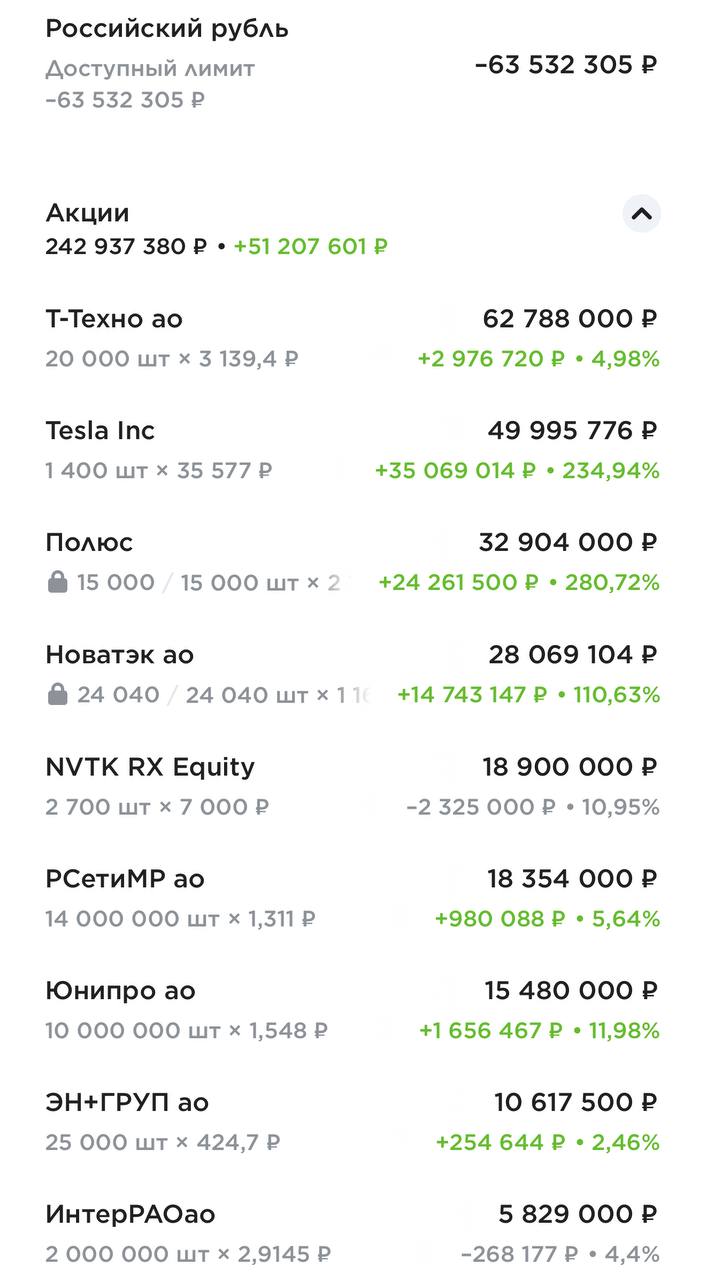Collapse the Акции section chevron
Image resolution: width=706 pixels, height=1280 pixels.
[641, 213]
